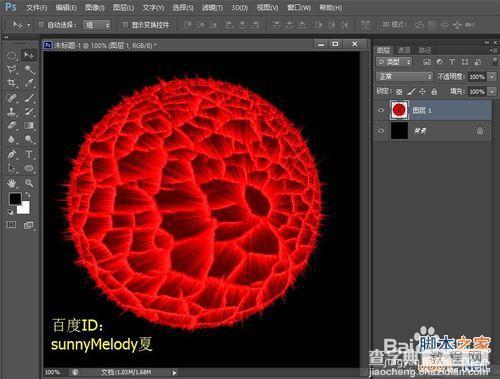The image size is (500, 379).
Task: Select the Healing Brush tool
Action: (x=12, y=98)
